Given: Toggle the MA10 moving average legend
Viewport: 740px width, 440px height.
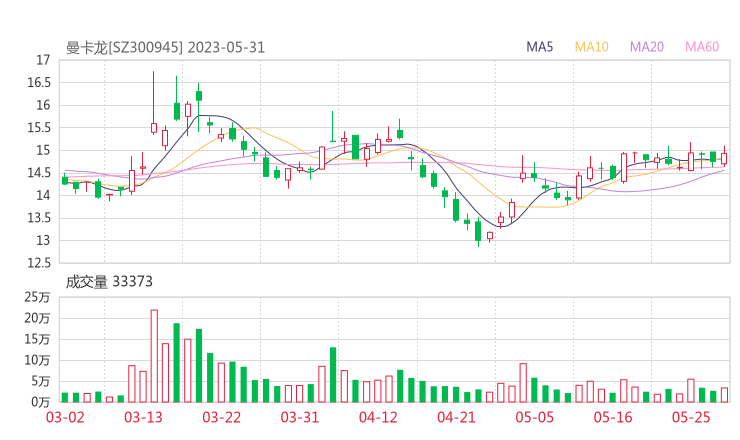Looking at the screenshot, I should pyautogui.click(x=592, y=47).
